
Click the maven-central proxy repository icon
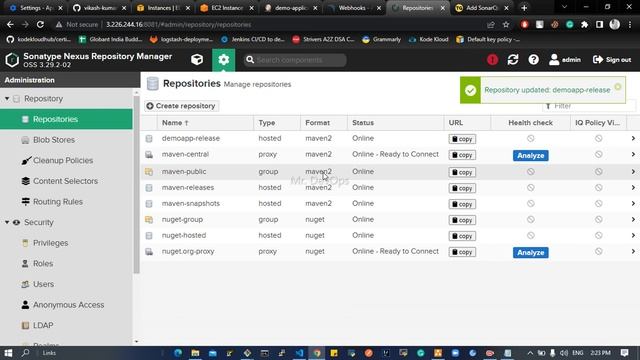tap(149, 155)
